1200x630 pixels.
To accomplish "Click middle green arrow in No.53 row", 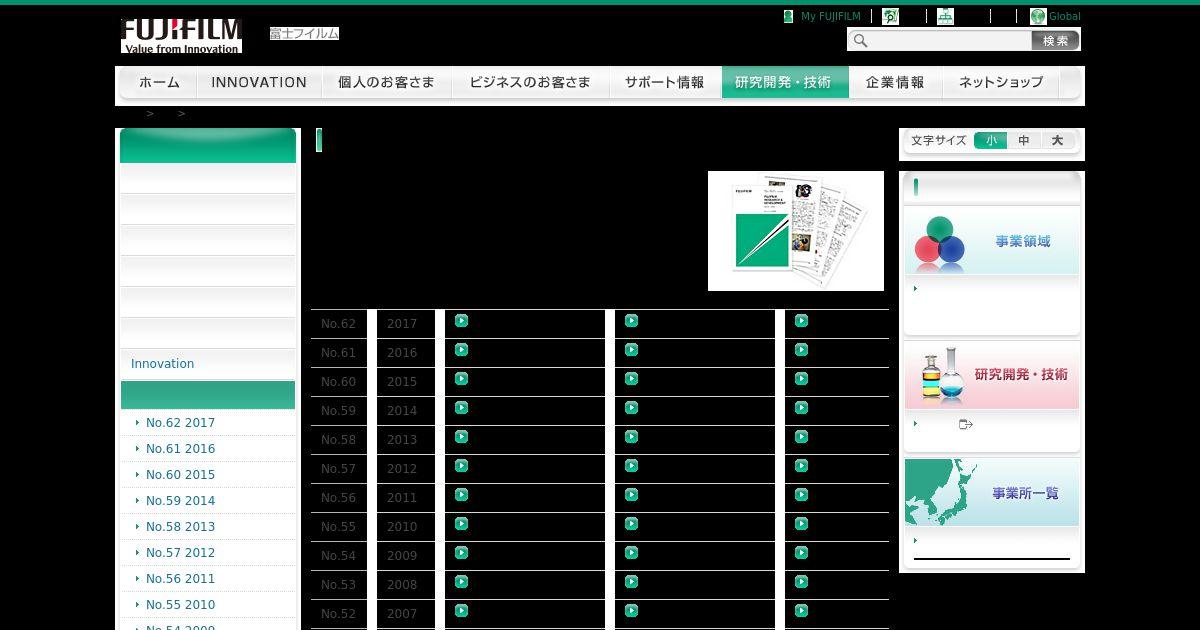I will (631, 582).
